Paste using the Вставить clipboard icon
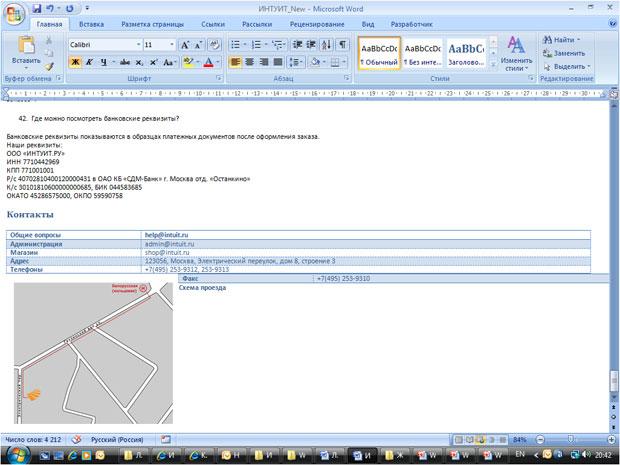620x465 pixels. click(x=26, y=45)
